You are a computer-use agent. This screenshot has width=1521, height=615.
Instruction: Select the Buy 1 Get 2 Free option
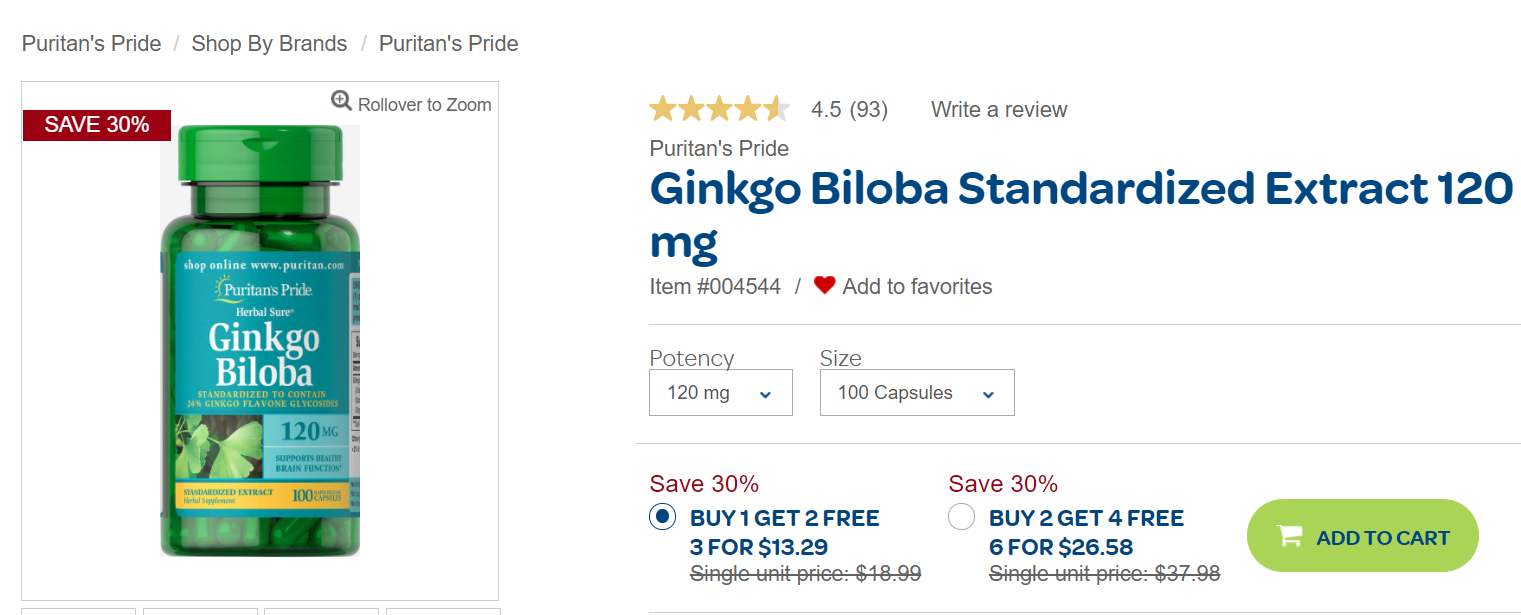point(662,517)
